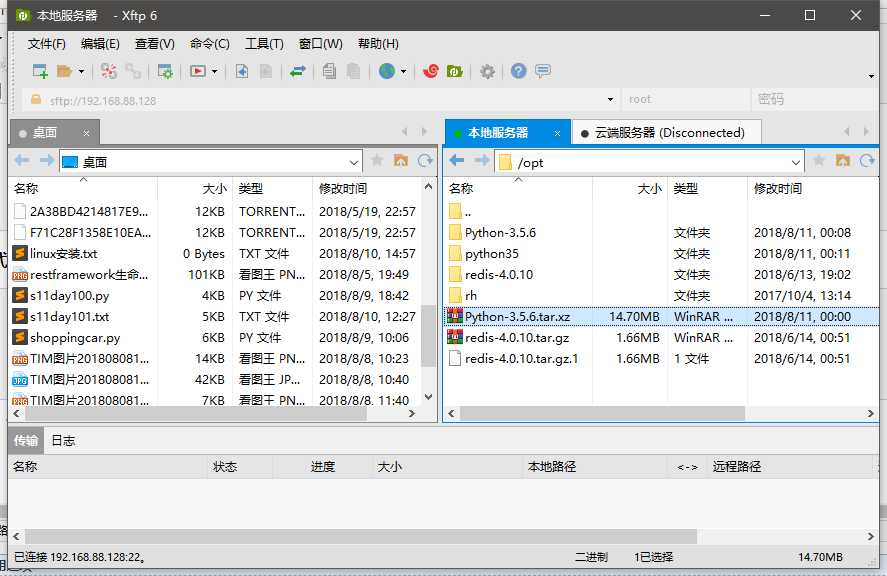
Task: Click the Copy documents icon
Action: 329,71
